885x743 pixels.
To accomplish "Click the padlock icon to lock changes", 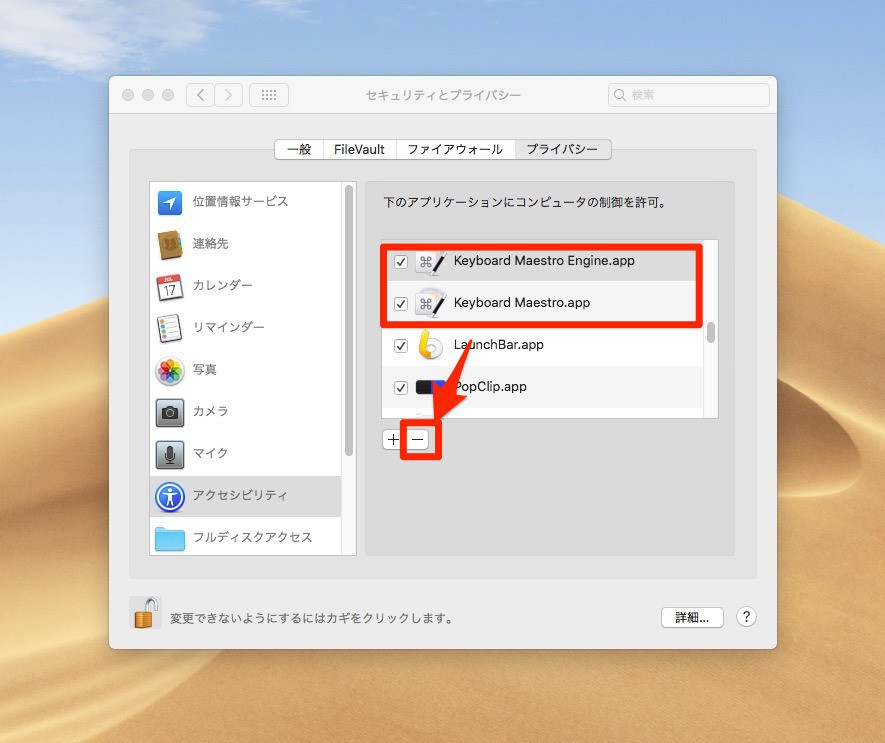I will click(145, 612).
